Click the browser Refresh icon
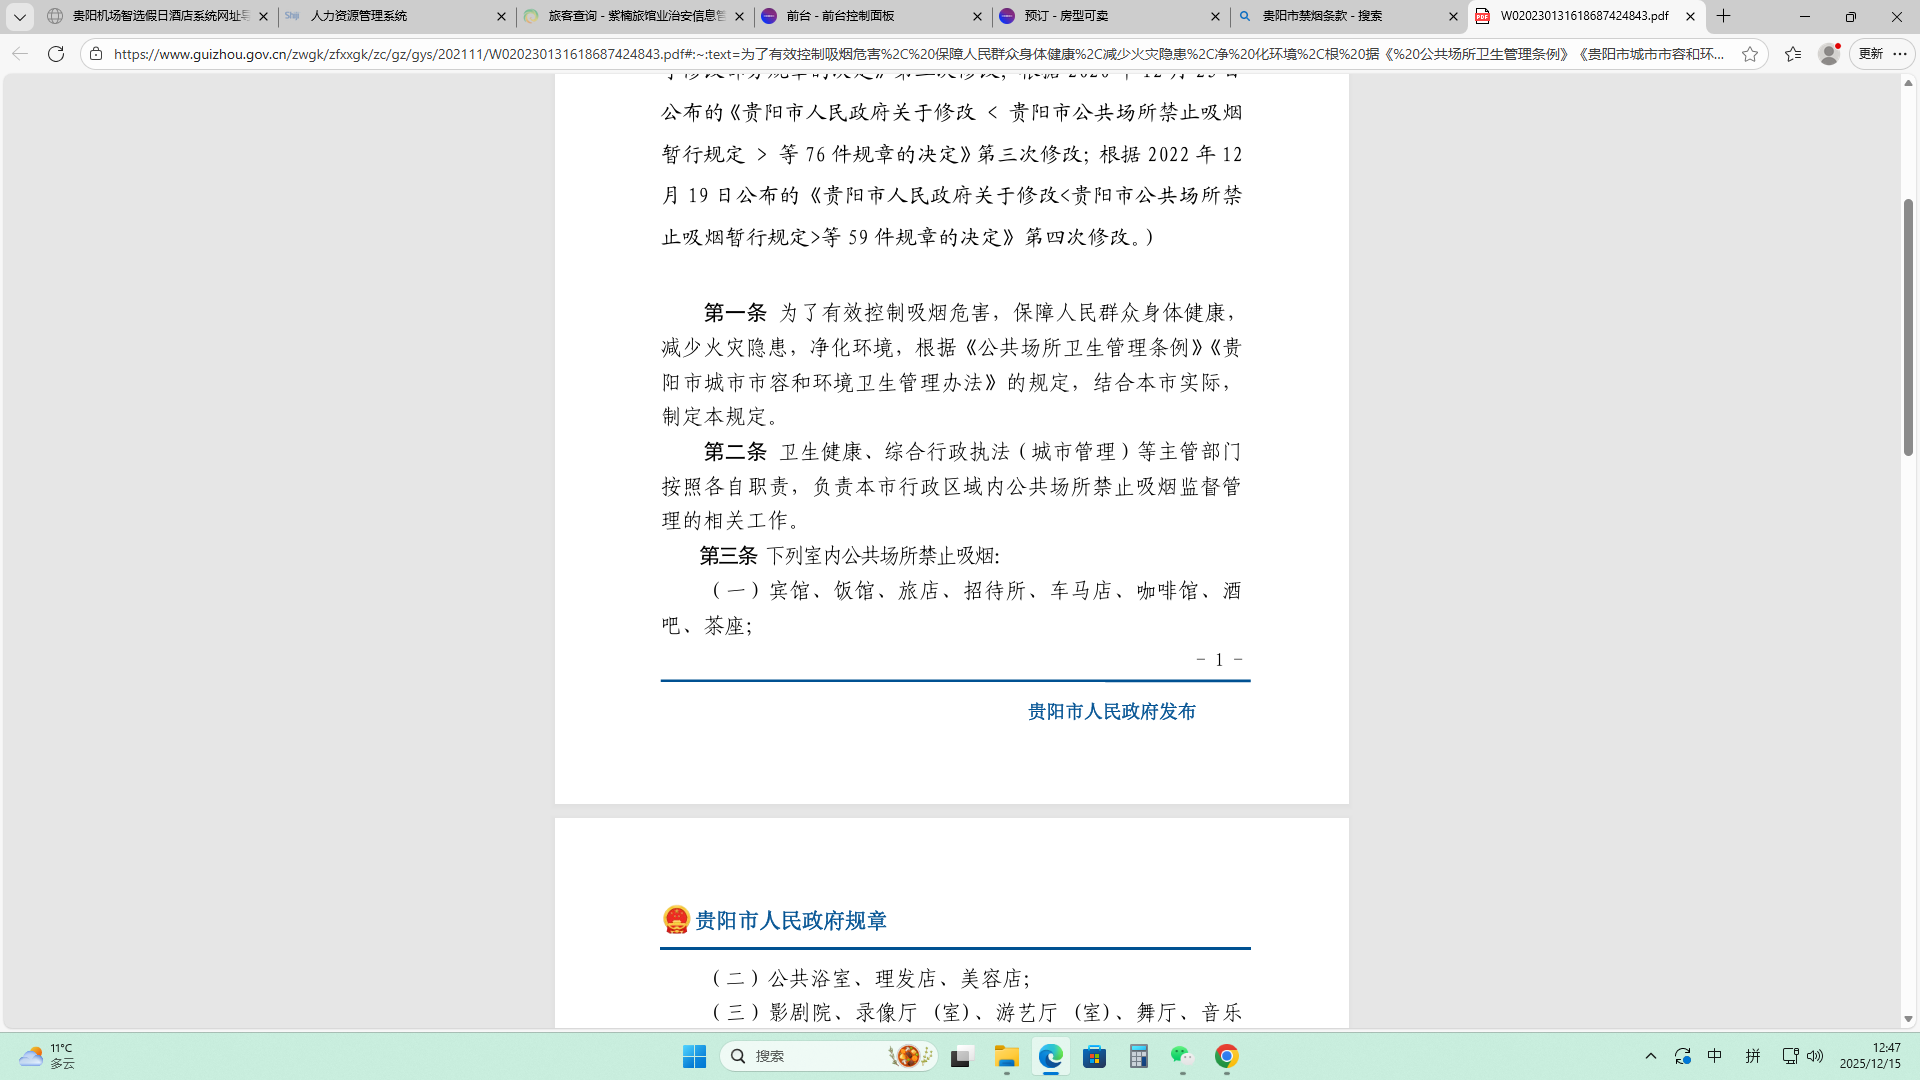This screenshot has height=1080, width=1920. [x=56, y=54]
